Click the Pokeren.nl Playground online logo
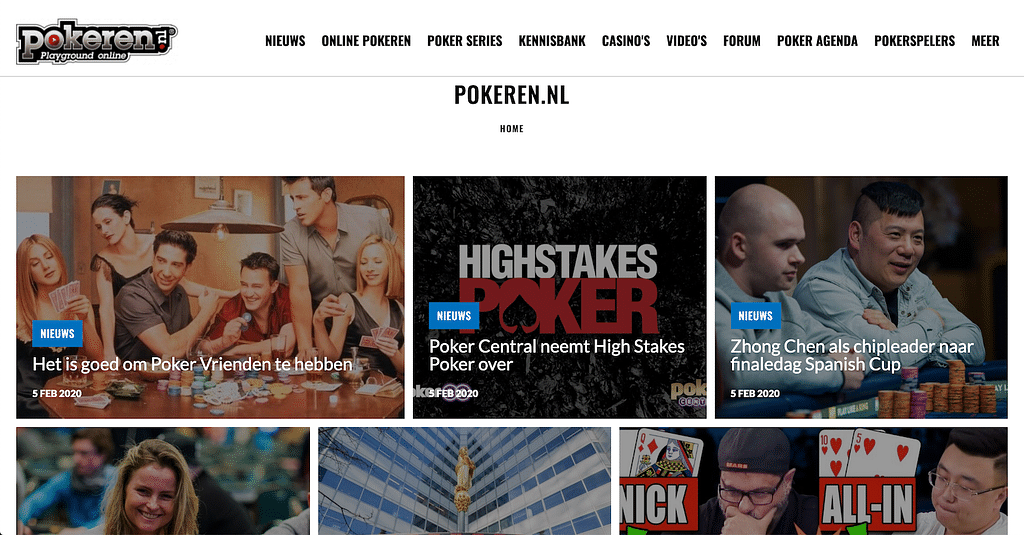This screenshot has width=1024, height=535. (97, 42)
